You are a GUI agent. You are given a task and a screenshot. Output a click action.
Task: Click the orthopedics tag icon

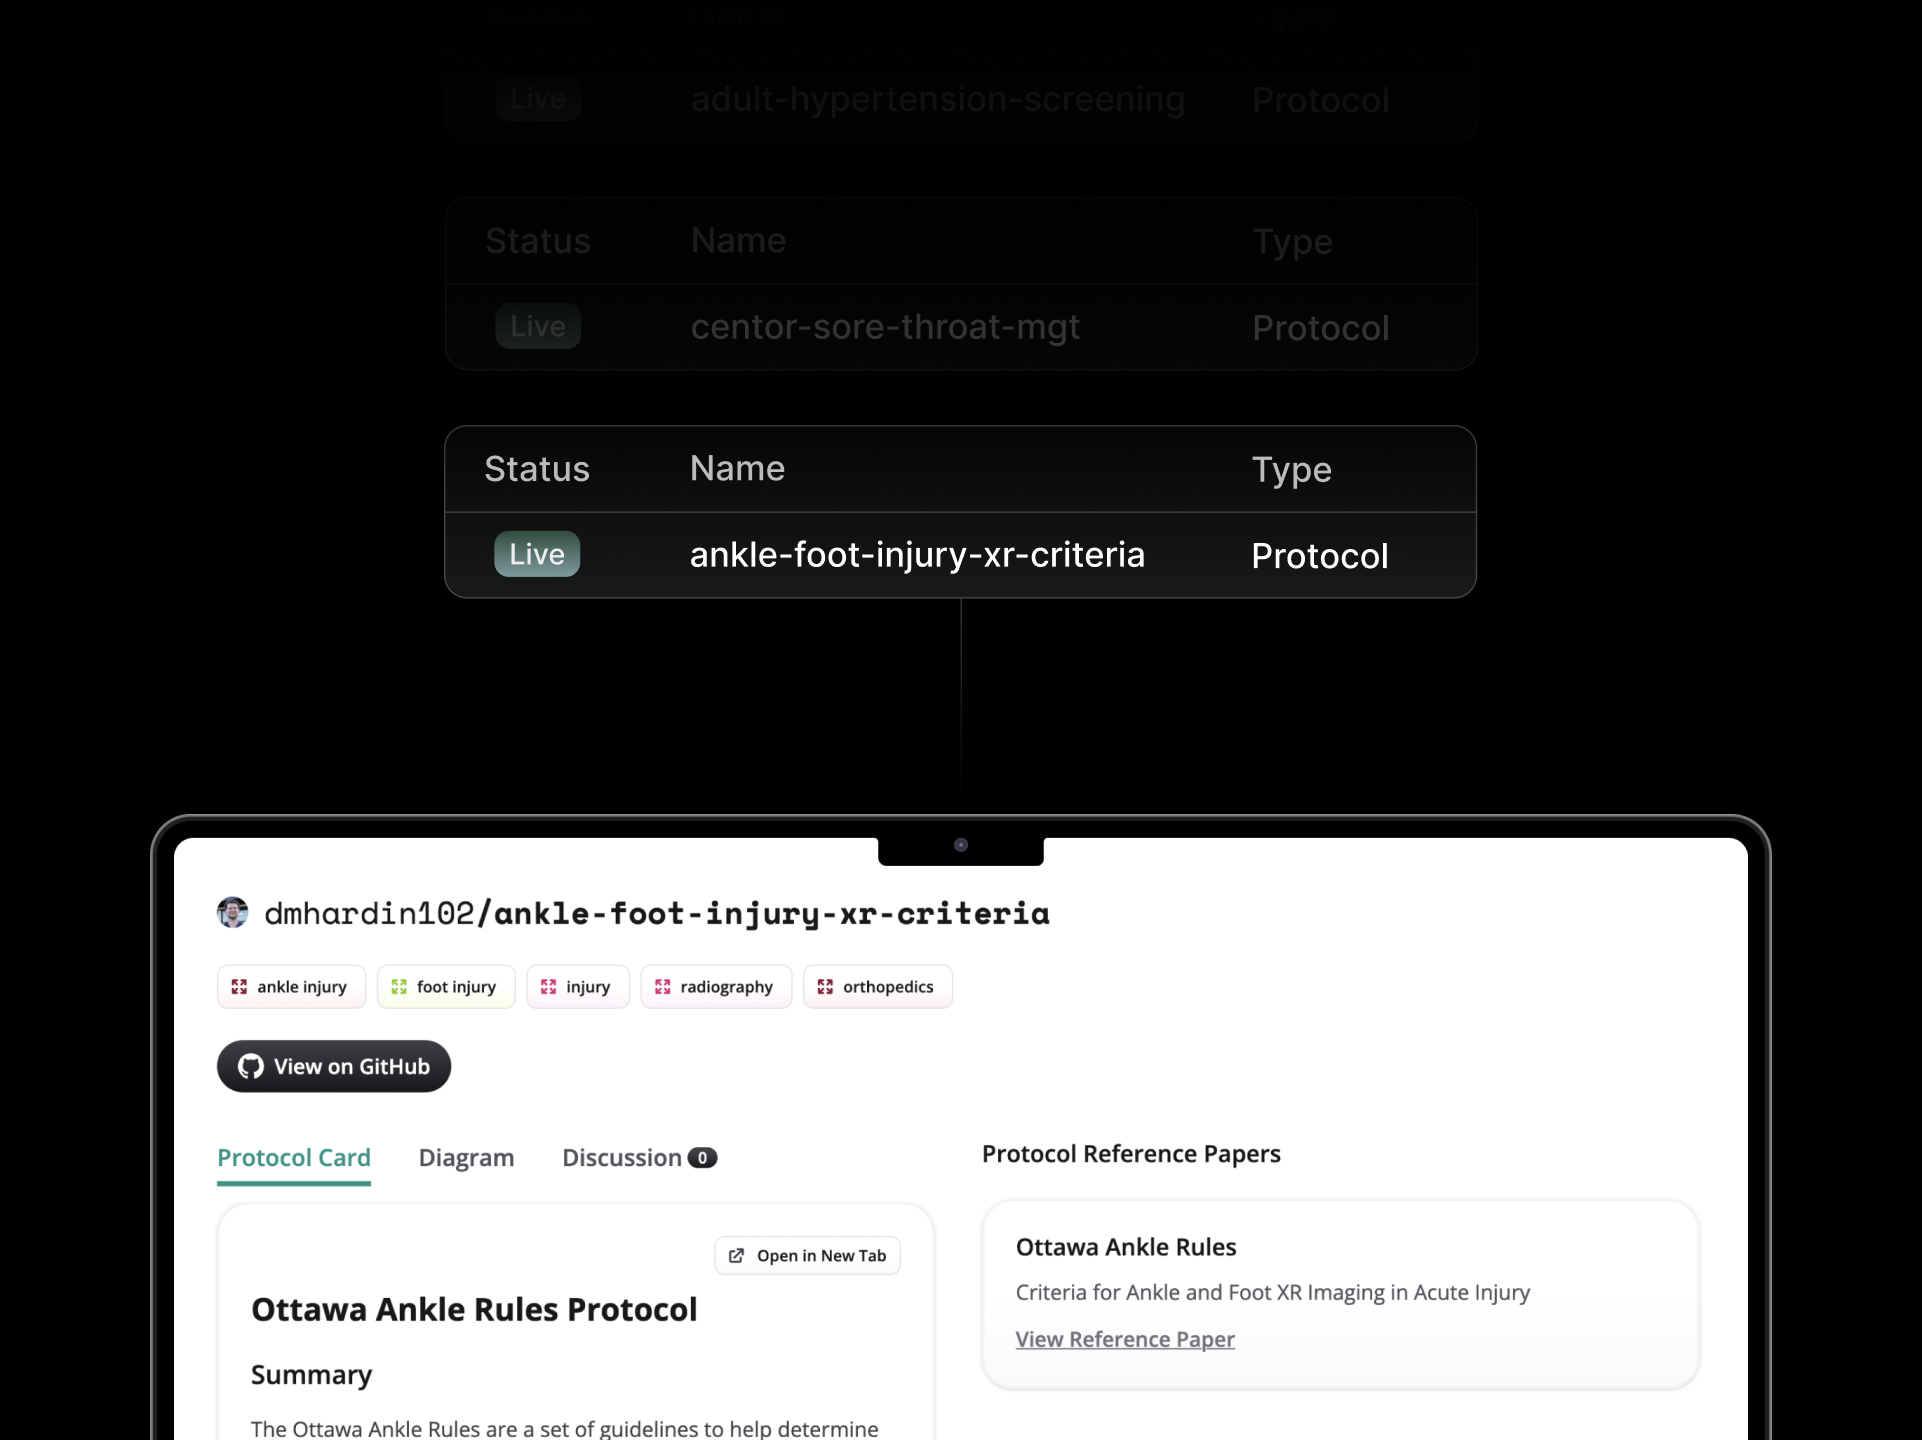coord(825,987)
